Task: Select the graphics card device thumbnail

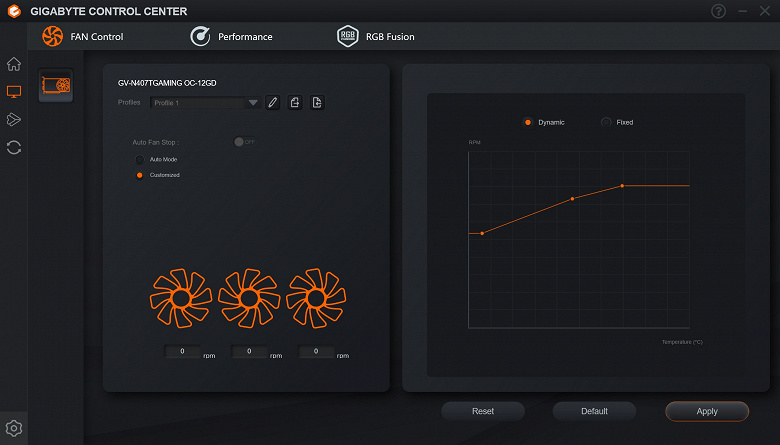Action: pyautogui.click(x=56, y=86)
